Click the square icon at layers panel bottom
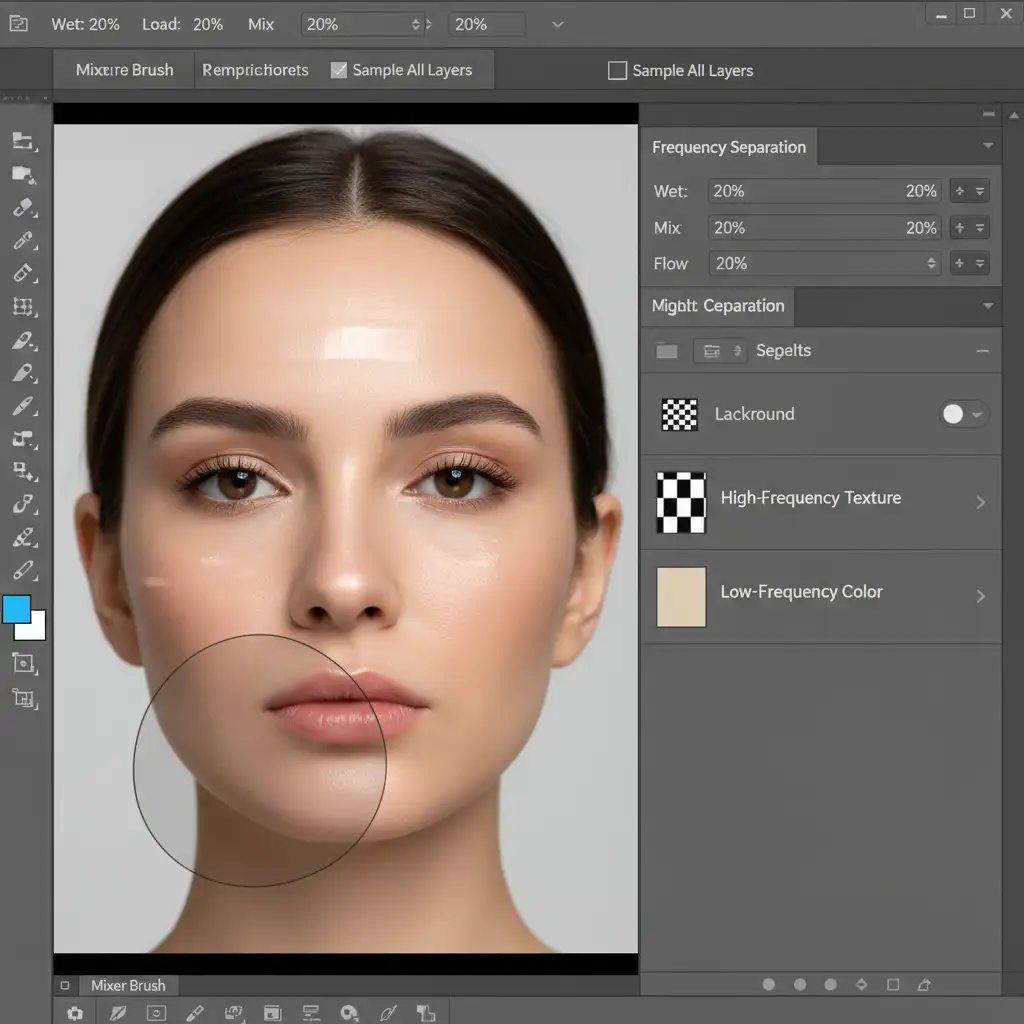Screen dimensions: 1024x1024 click(893, 985)
